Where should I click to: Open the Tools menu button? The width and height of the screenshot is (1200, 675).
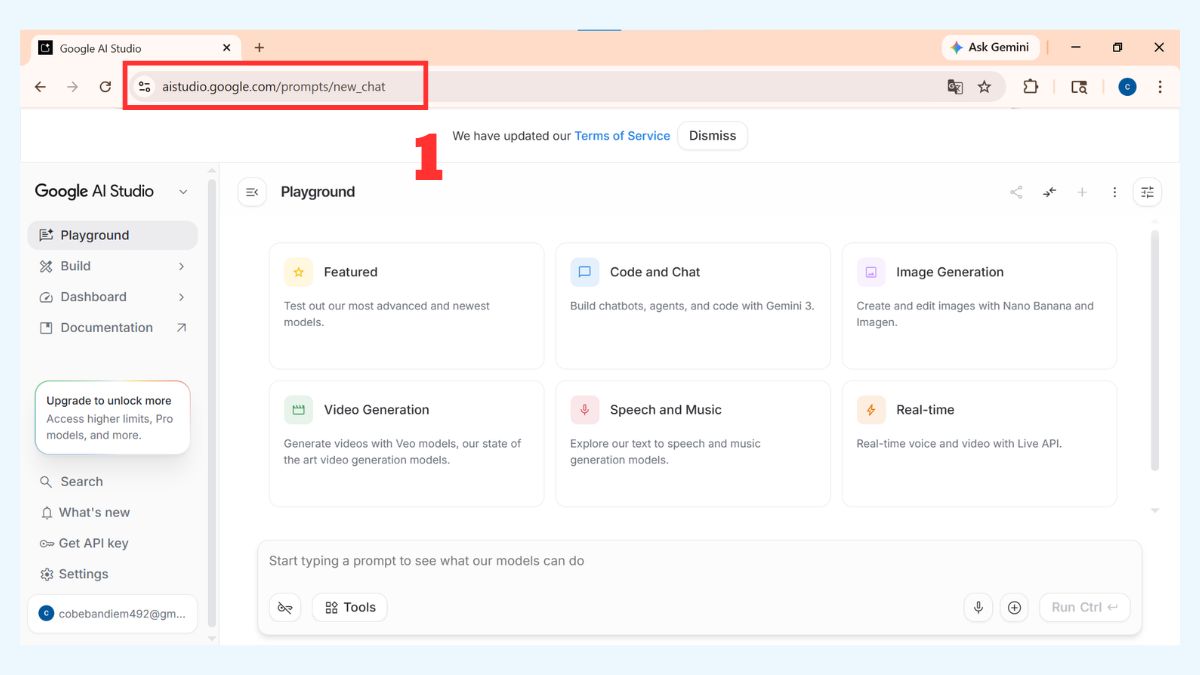tap(350, 607)
